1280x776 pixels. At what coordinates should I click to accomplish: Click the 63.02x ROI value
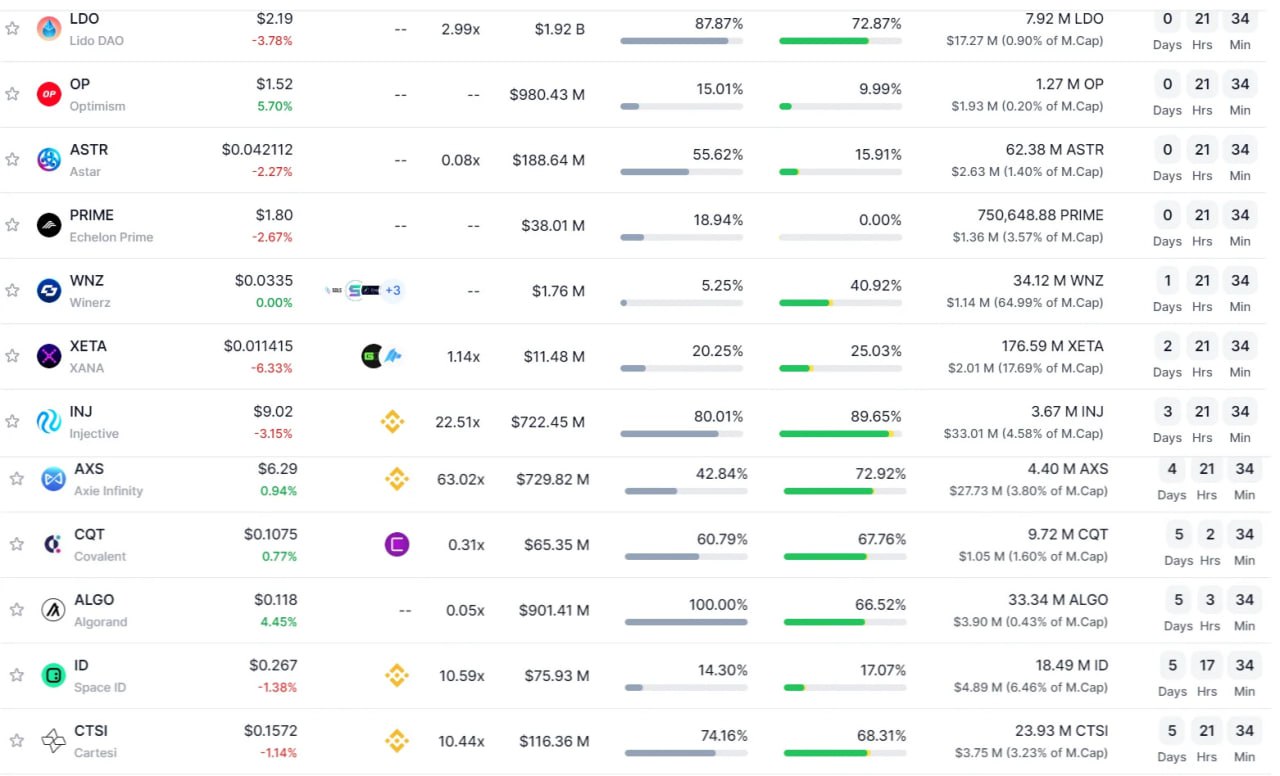pos(460,479)
